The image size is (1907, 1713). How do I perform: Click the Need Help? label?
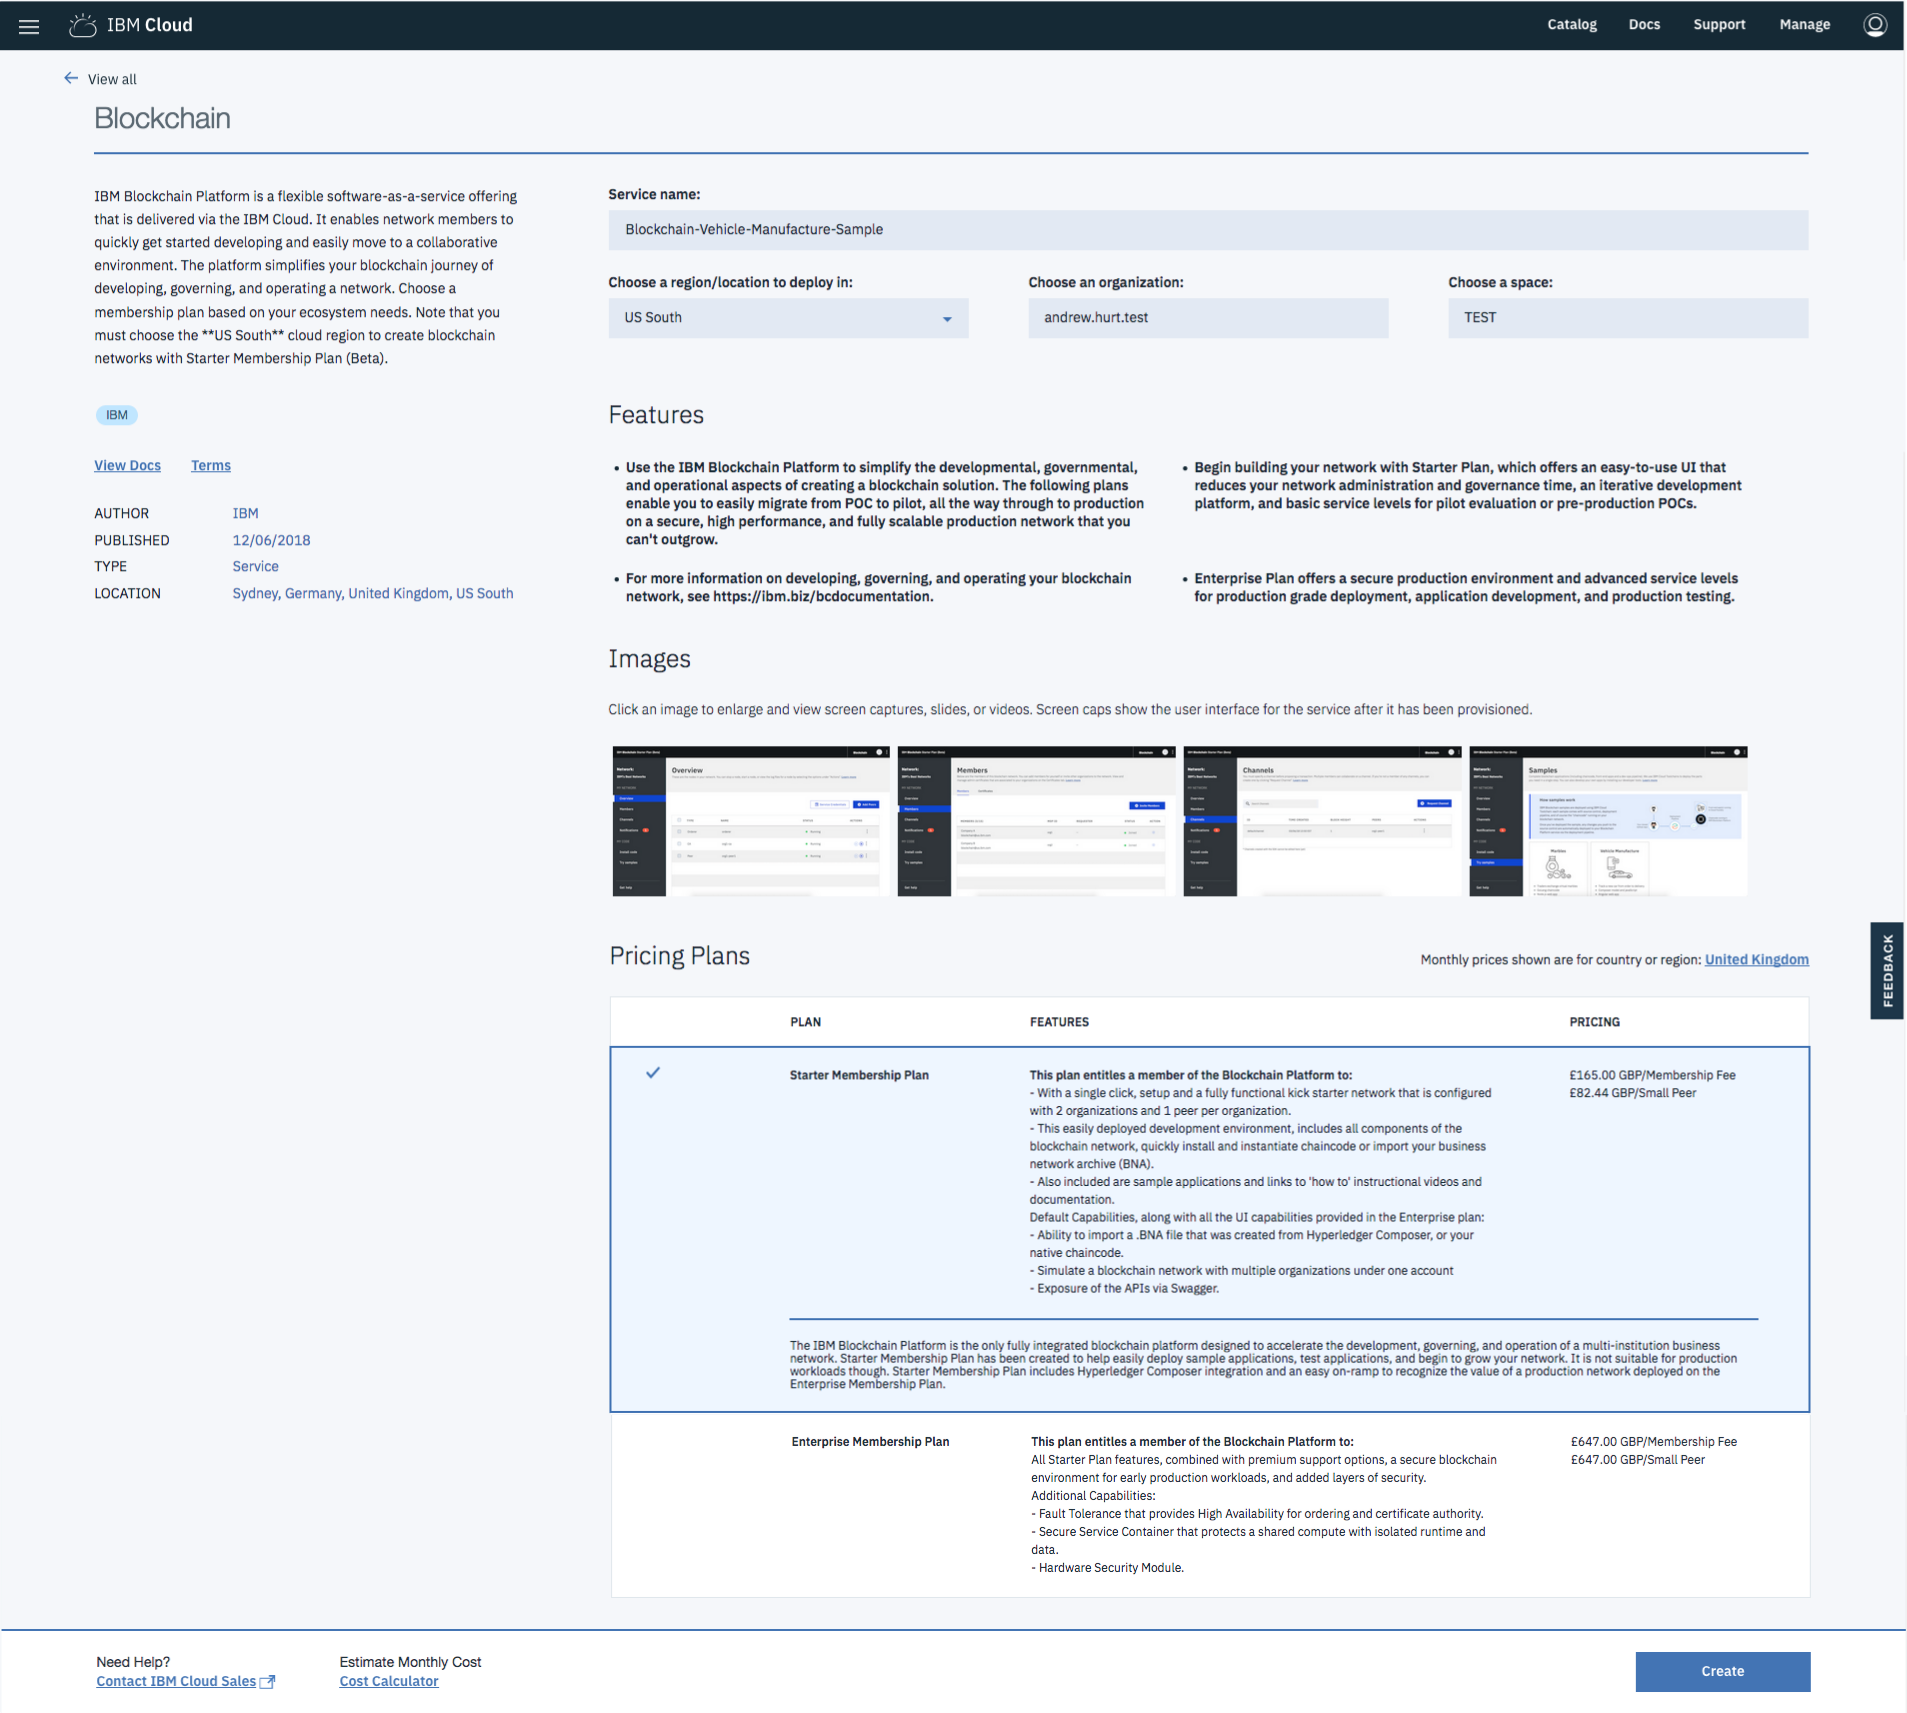133,1662
